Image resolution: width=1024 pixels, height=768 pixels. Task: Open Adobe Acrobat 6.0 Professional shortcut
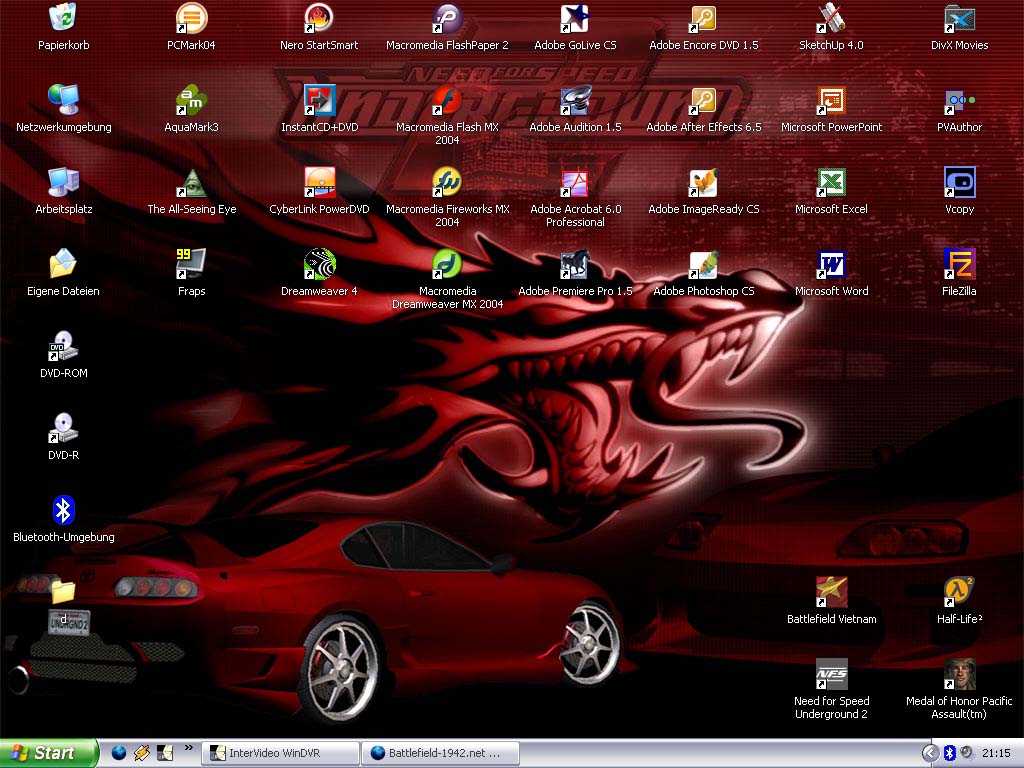click(575, 182)
